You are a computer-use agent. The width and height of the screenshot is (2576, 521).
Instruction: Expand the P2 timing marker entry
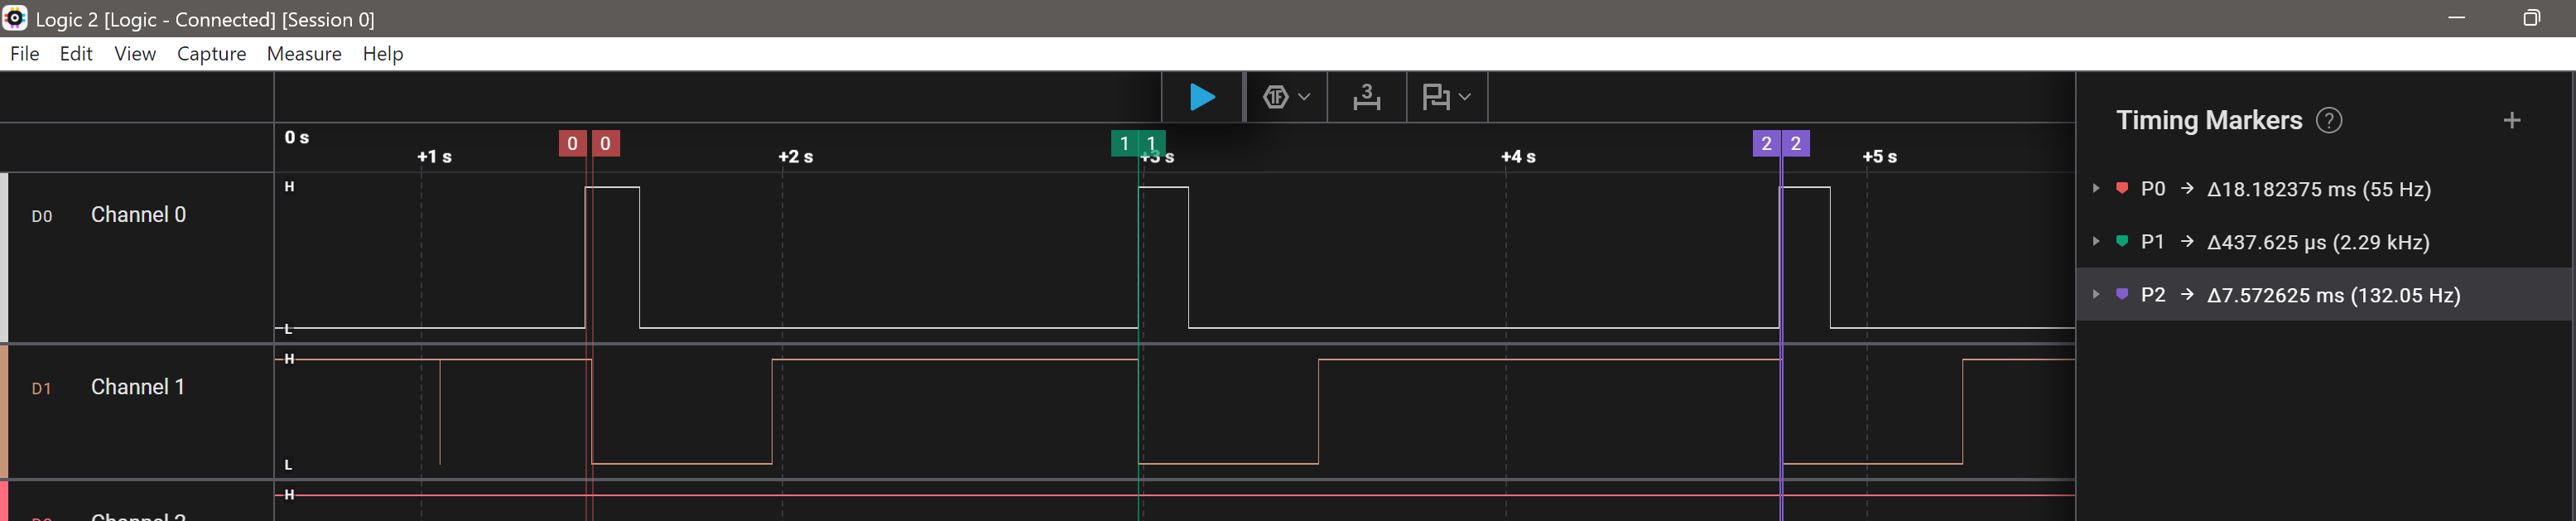(2096, 294)
